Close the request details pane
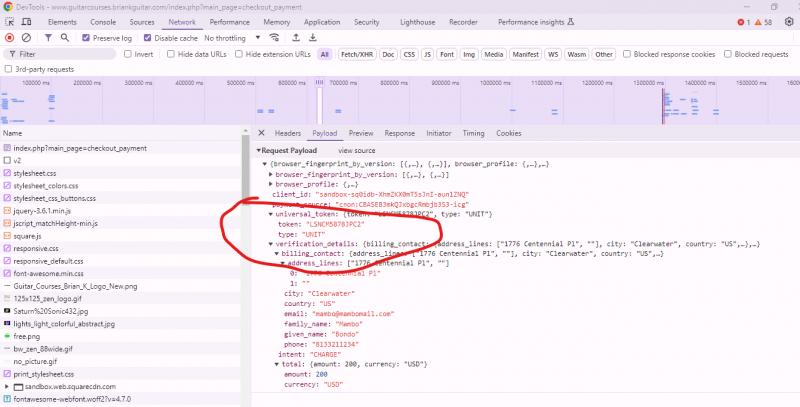This screenshot has height=407, width=800. coord(261,133)
